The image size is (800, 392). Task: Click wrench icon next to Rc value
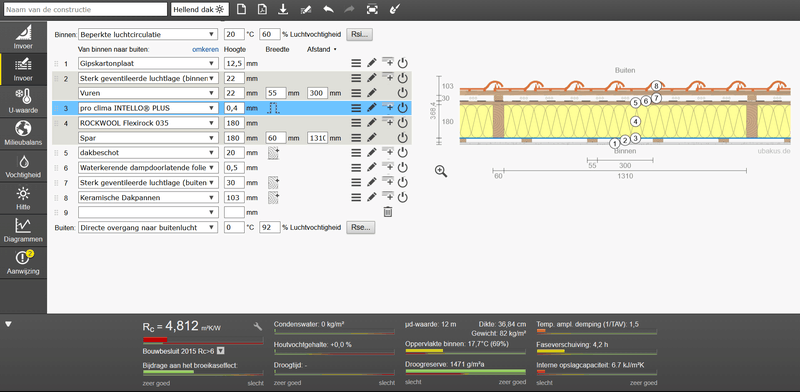point(258,326)
